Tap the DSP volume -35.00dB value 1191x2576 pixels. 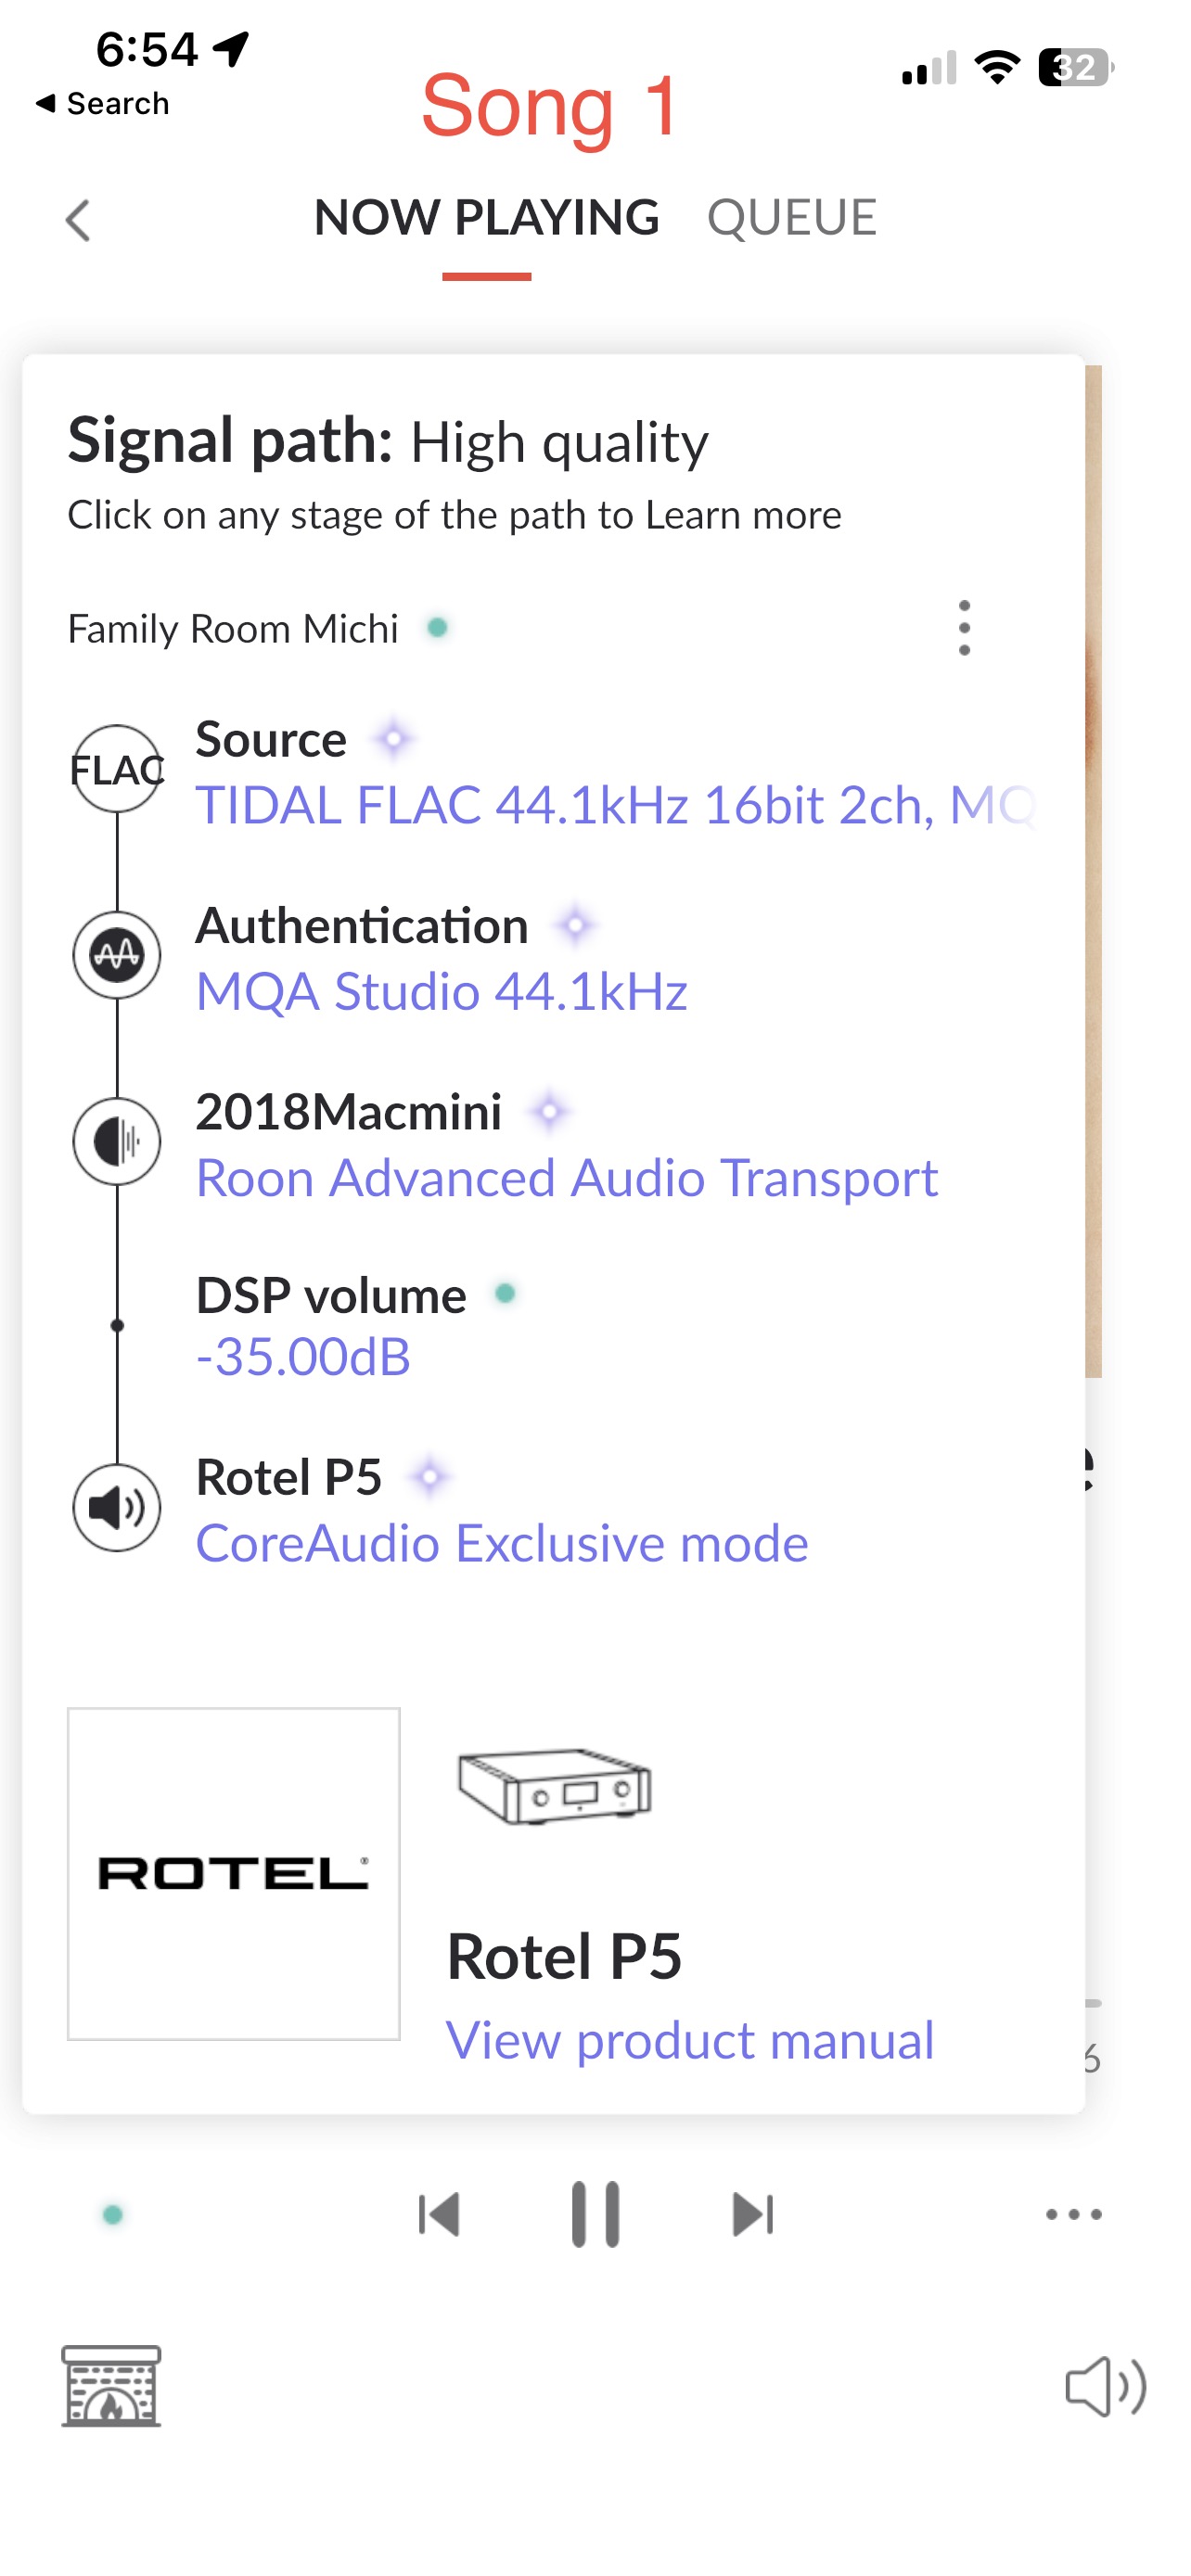coord(303,1357)
